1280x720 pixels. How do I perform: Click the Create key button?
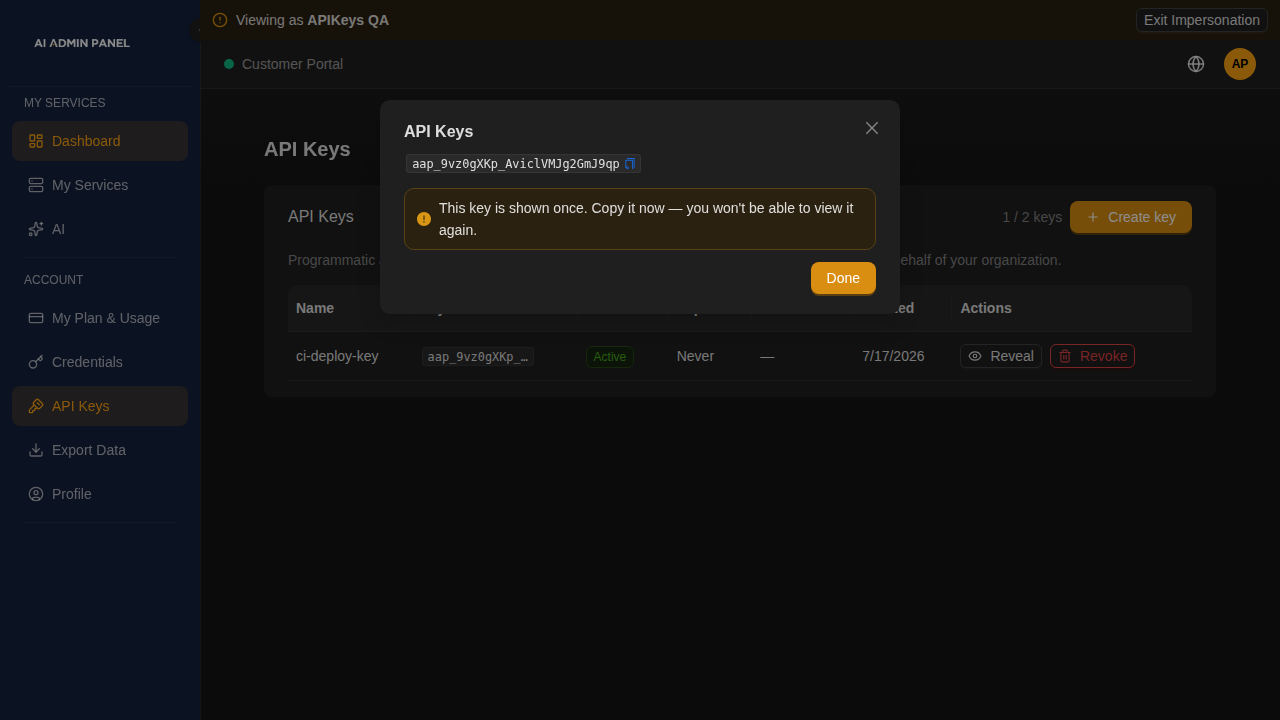(x=1131, y=217)
